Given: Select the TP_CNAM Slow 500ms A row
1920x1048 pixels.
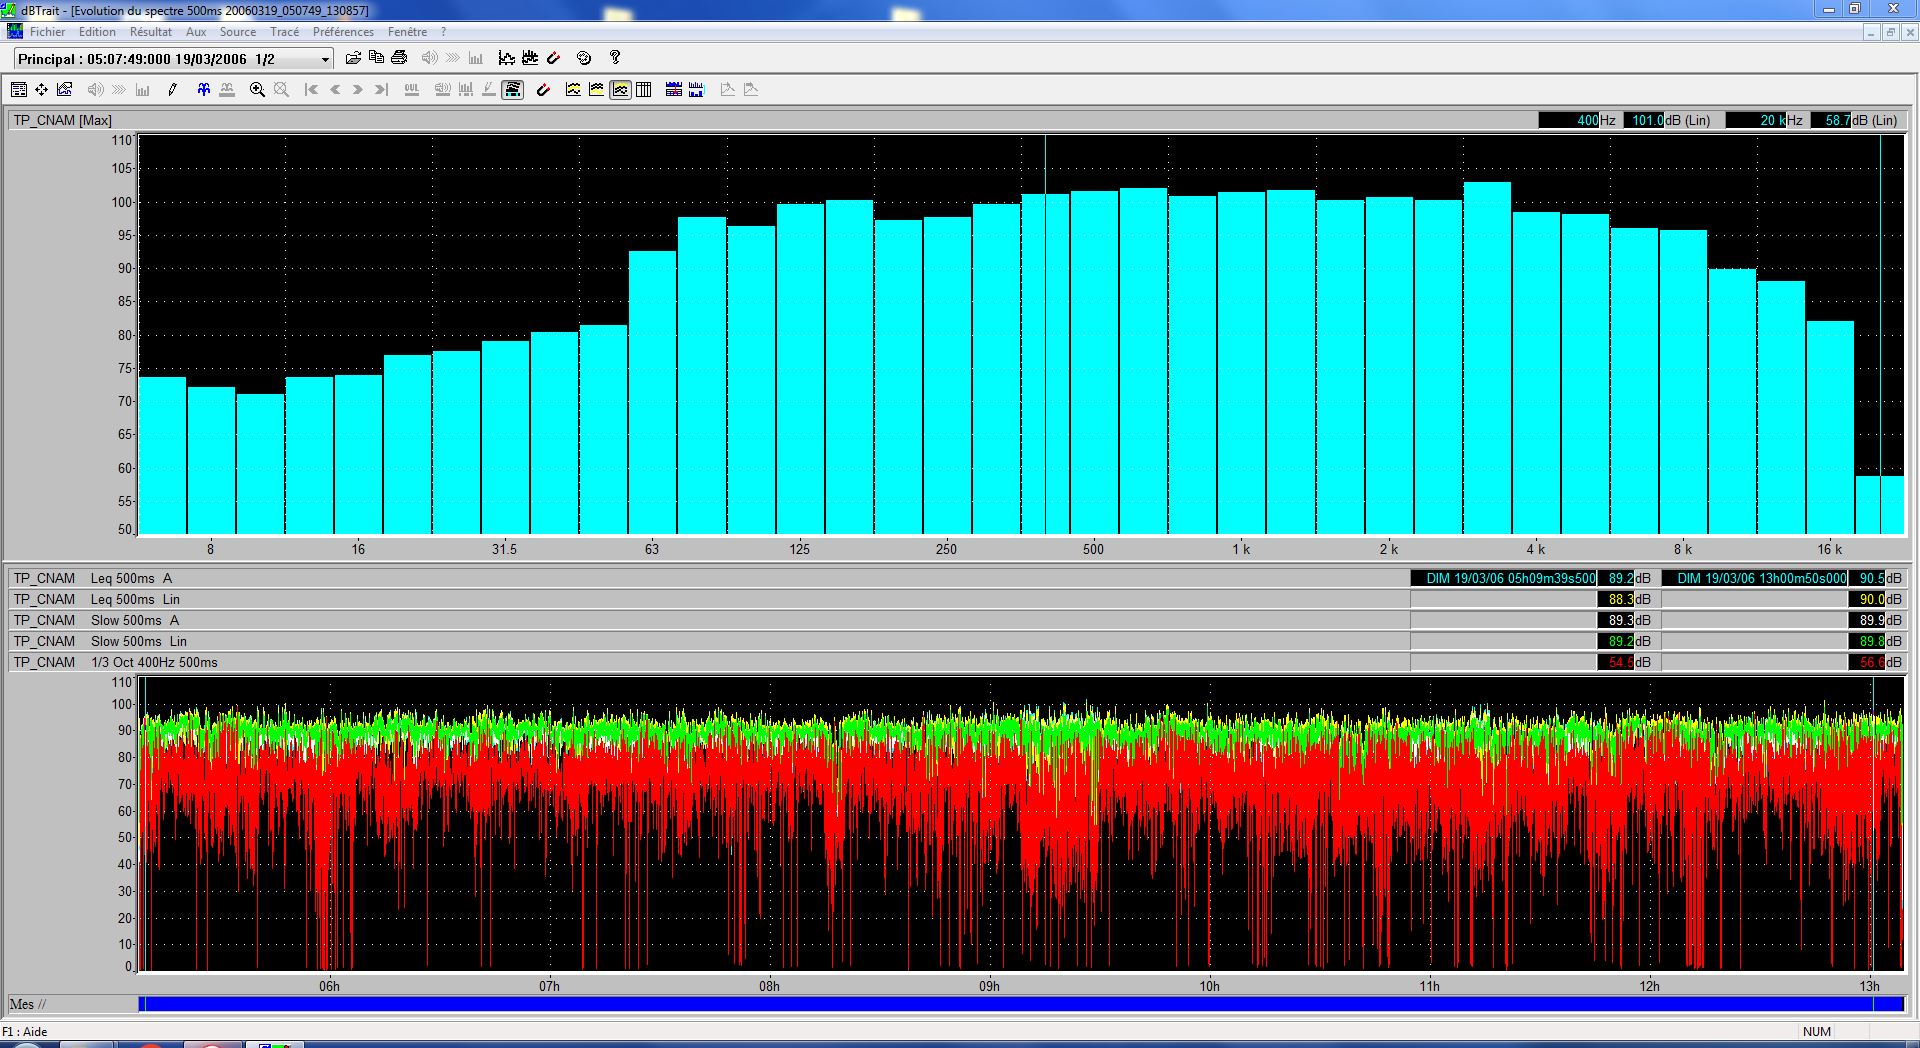Looking at the screenshot, I should point(150,620).
